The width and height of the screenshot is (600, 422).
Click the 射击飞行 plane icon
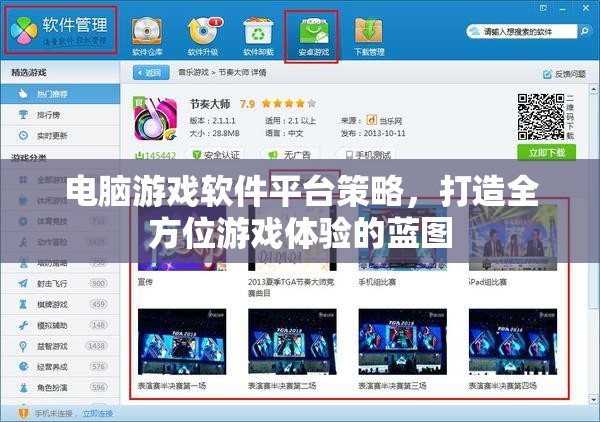[23, 283]
